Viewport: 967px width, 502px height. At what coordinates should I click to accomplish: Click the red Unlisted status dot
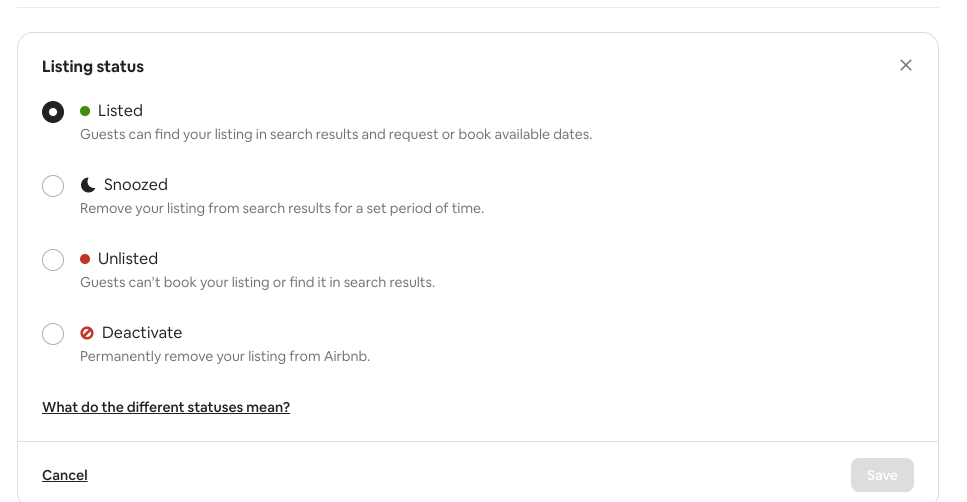(x=85, y=259)
